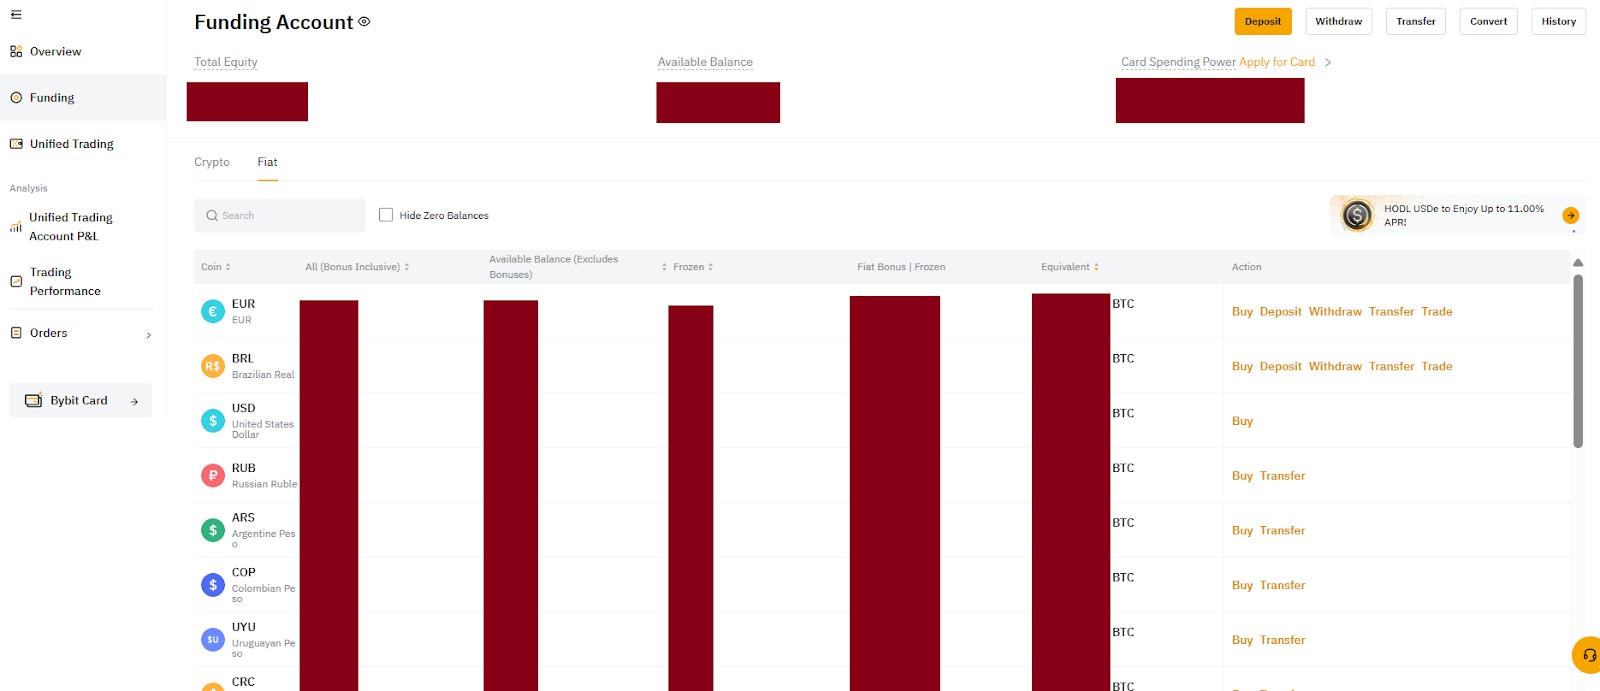Toggle balance visibility eye icon
Viewport: 1600px width, 691px height.
tap(364, 21)
